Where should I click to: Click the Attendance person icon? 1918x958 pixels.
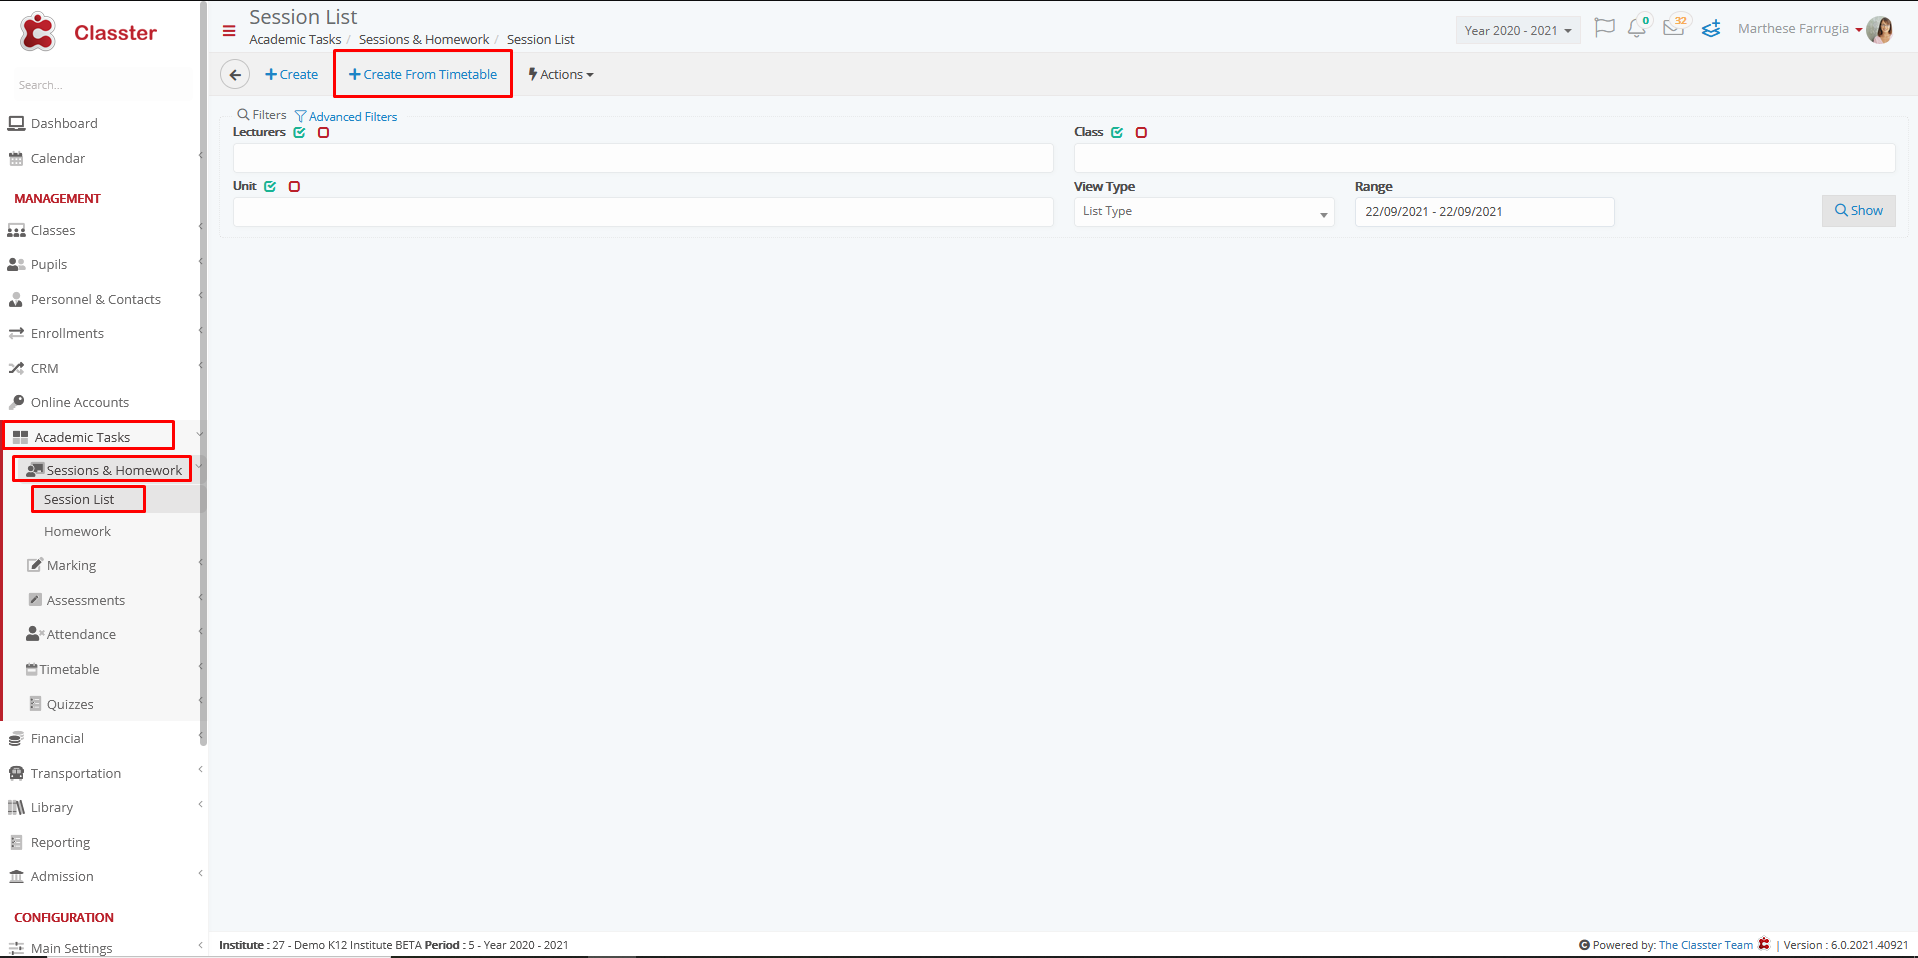pyautogui.click(x=35, y=634)
